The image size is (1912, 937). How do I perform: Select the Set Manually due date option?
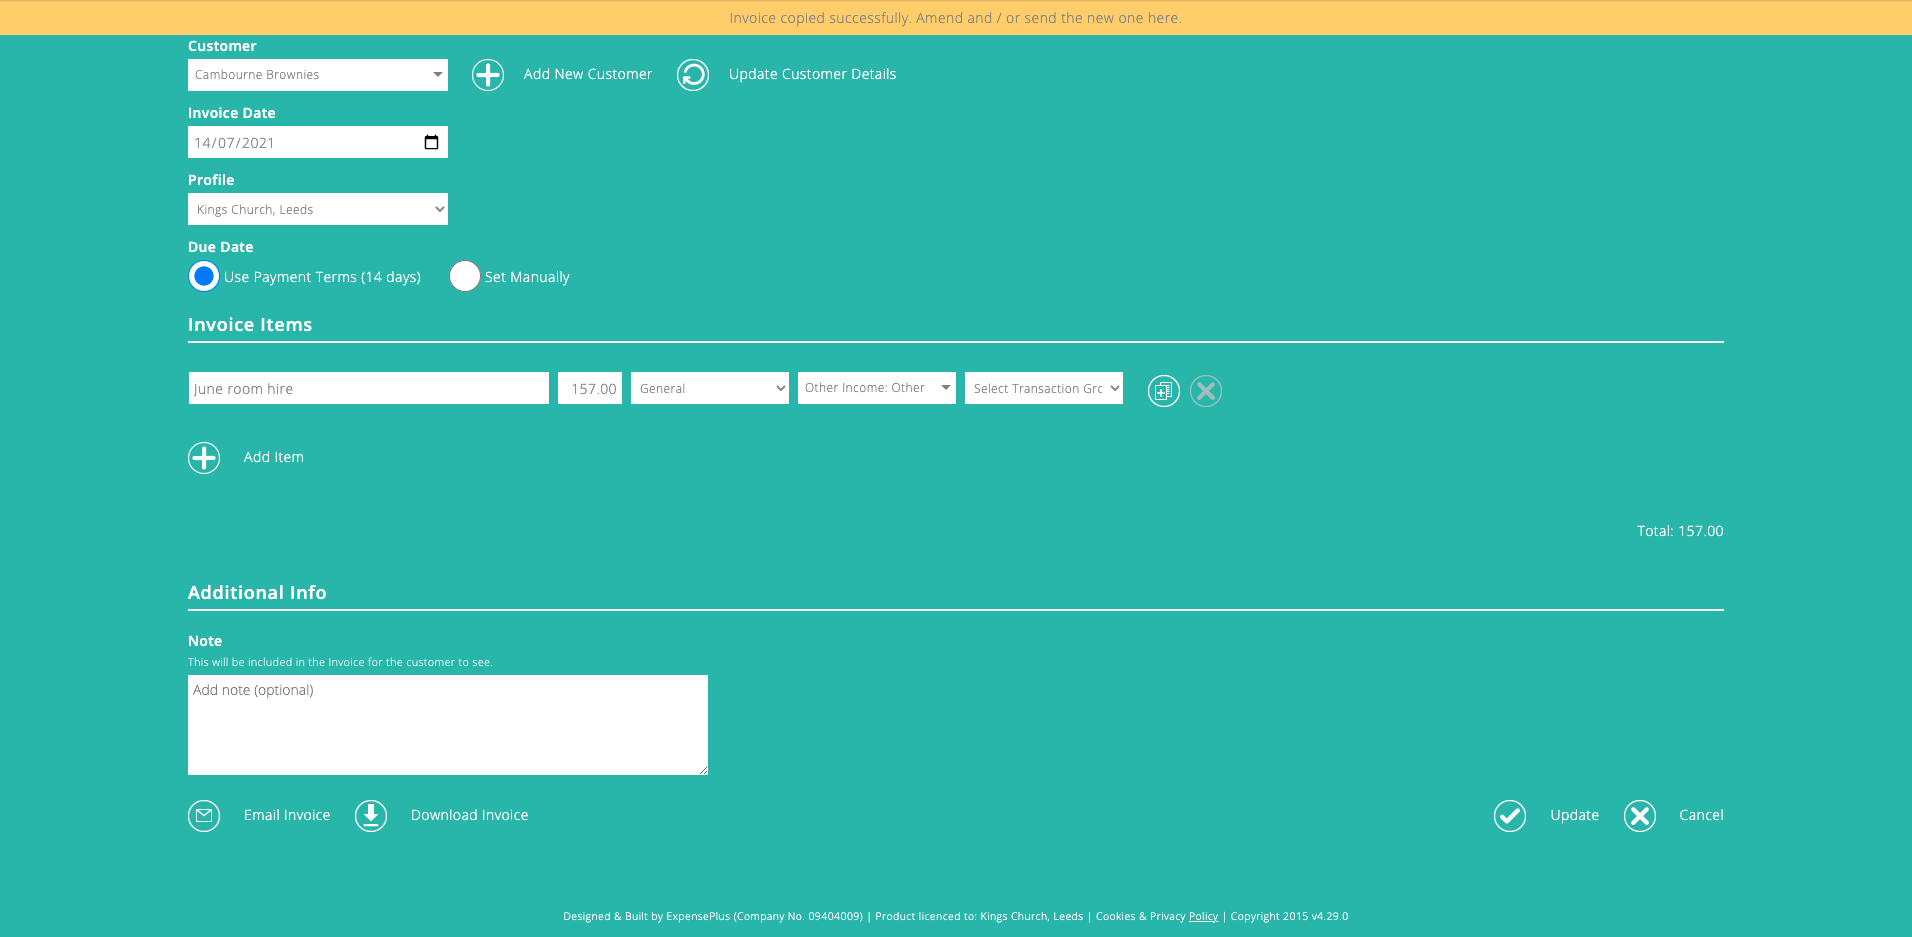[464, 276]
